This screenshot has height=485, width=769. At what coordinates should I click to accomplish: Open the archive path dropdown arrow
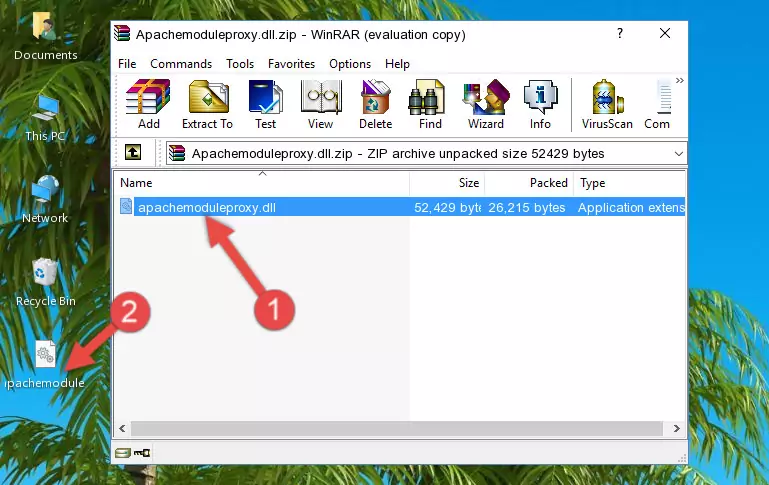(679, 153)
